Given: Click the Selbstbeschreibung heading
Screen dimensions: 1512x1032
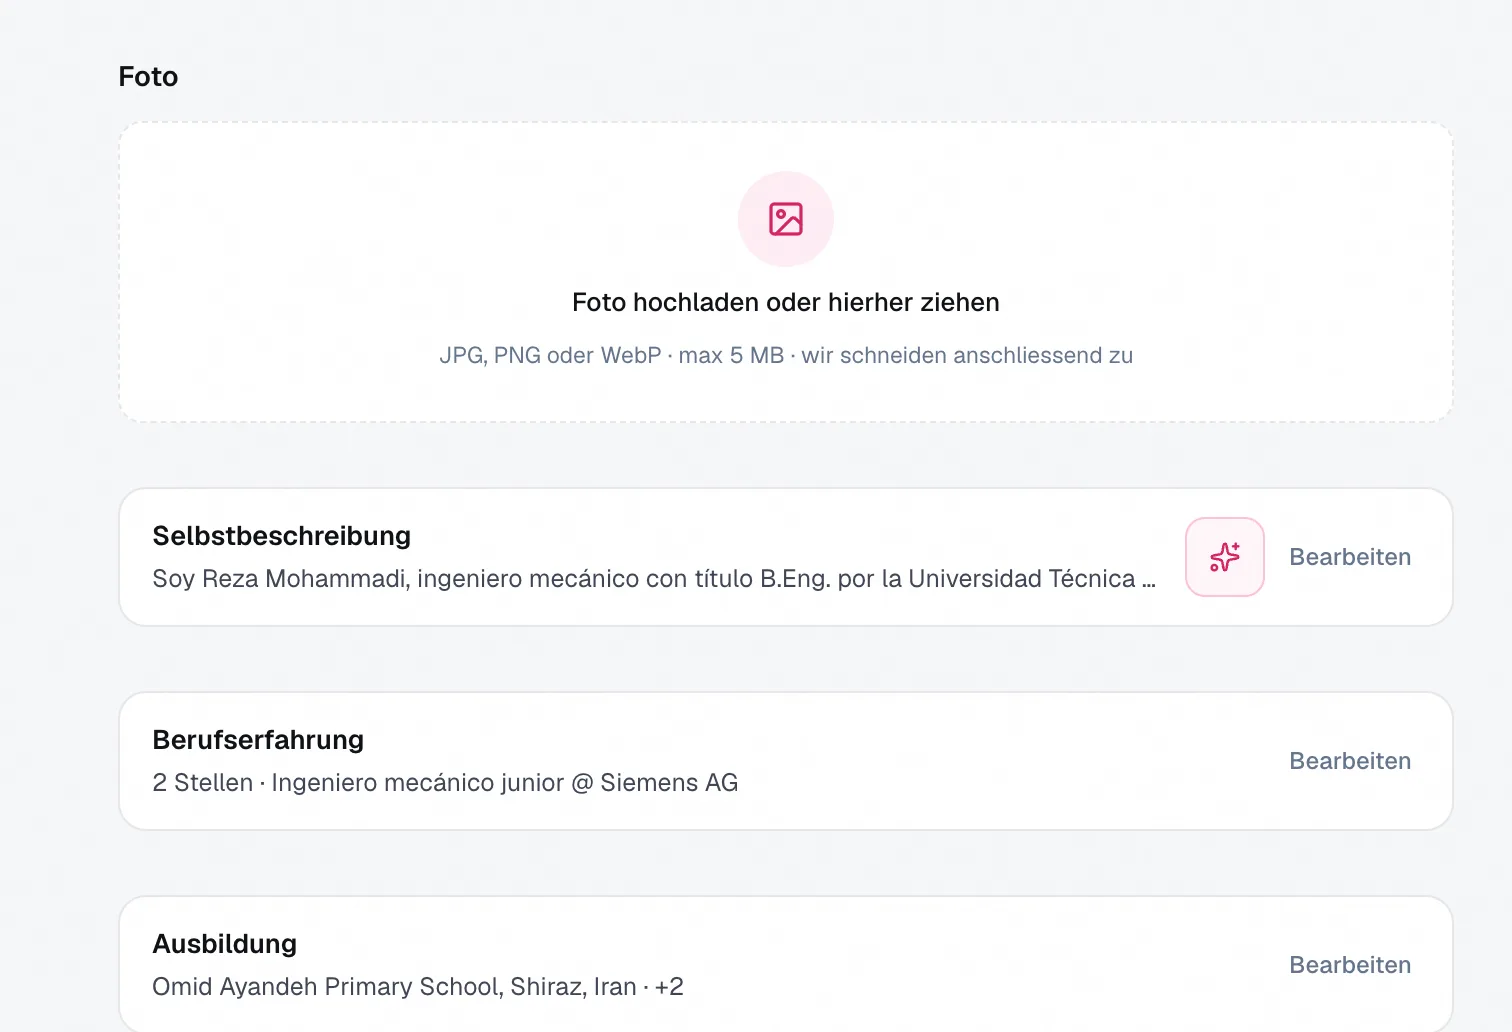Looking at the screenshot, I should coord(282,536).
